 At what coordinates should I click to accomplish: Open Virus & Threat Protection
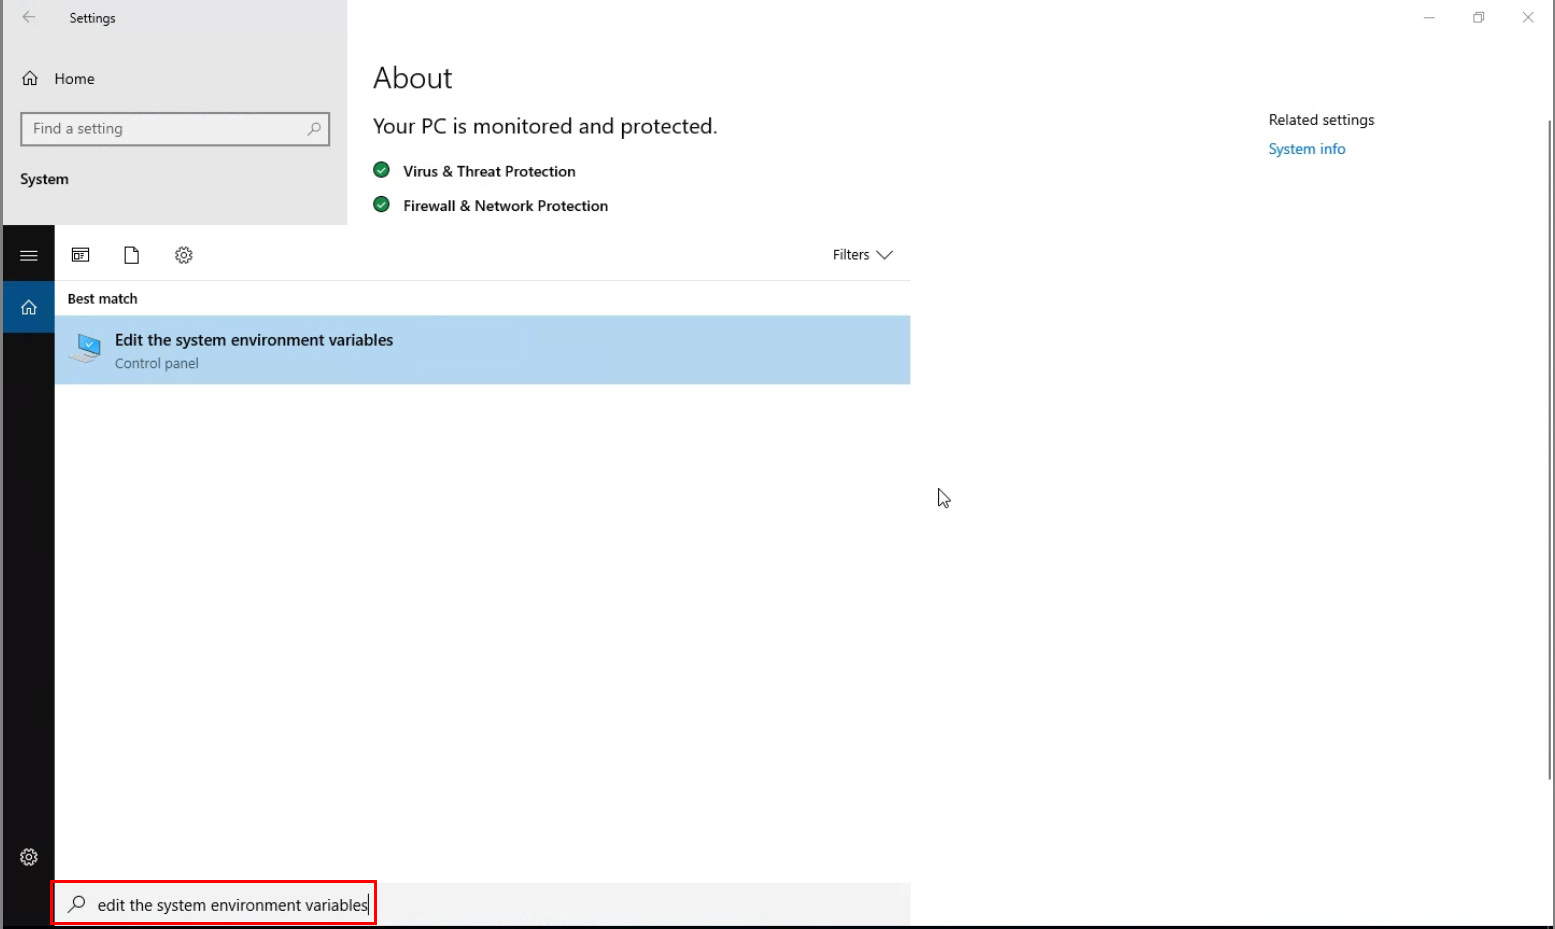489,171
